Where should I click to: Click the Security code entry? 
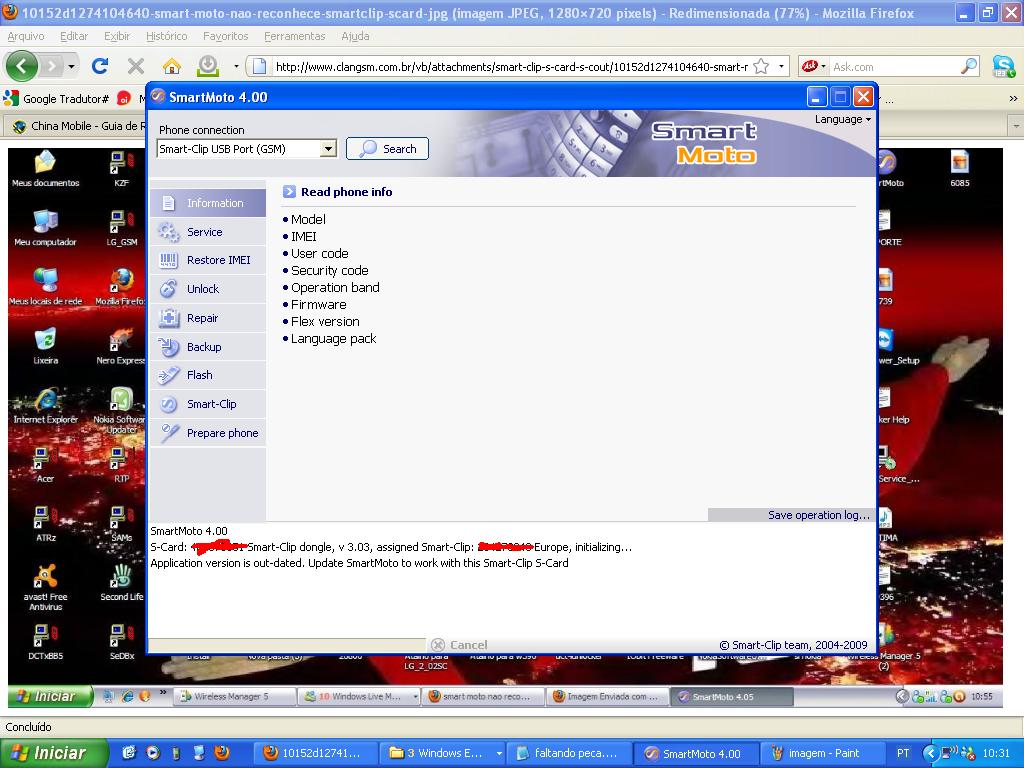(x=330, y=270)
